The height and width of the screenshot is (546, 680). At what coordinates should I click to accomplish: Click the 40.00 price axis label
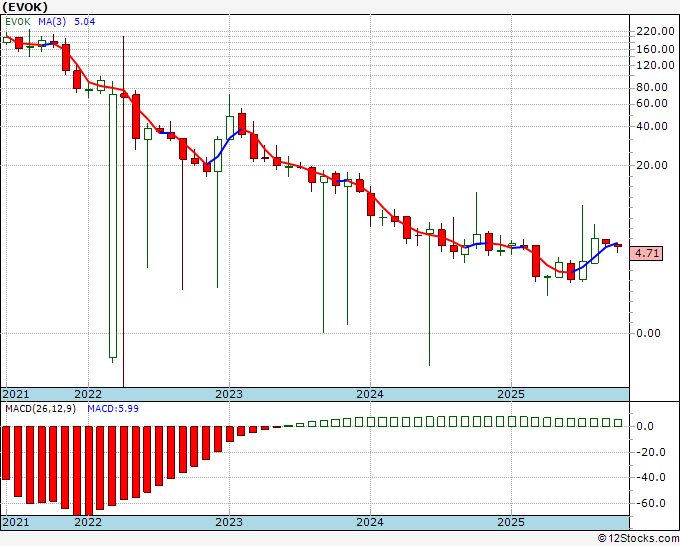[652, 126]
